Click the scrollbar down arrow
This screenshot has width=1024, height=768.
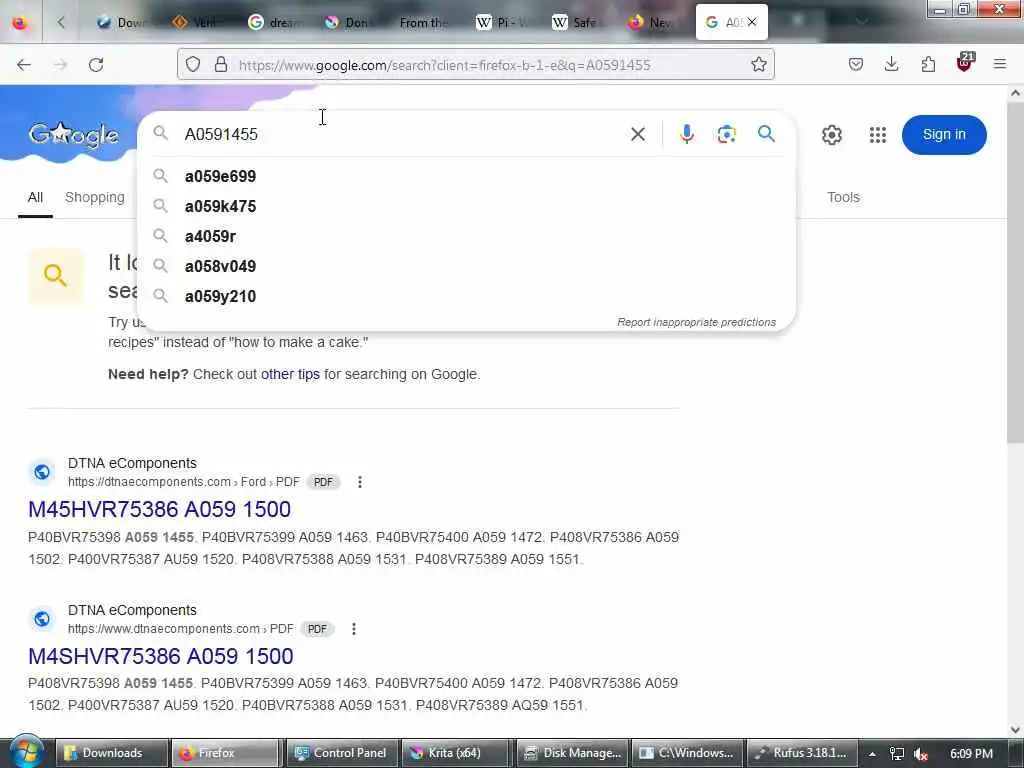point(1015,729)
